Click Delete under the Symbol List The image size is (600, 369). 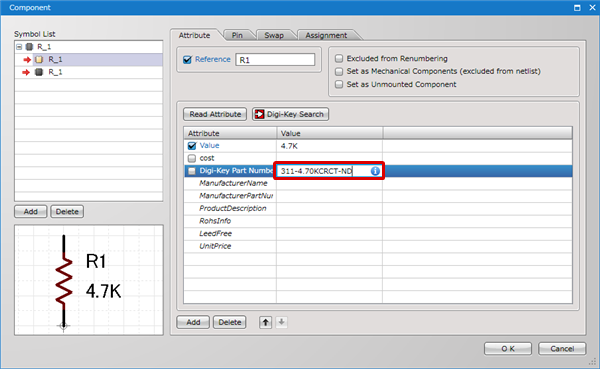67,212
